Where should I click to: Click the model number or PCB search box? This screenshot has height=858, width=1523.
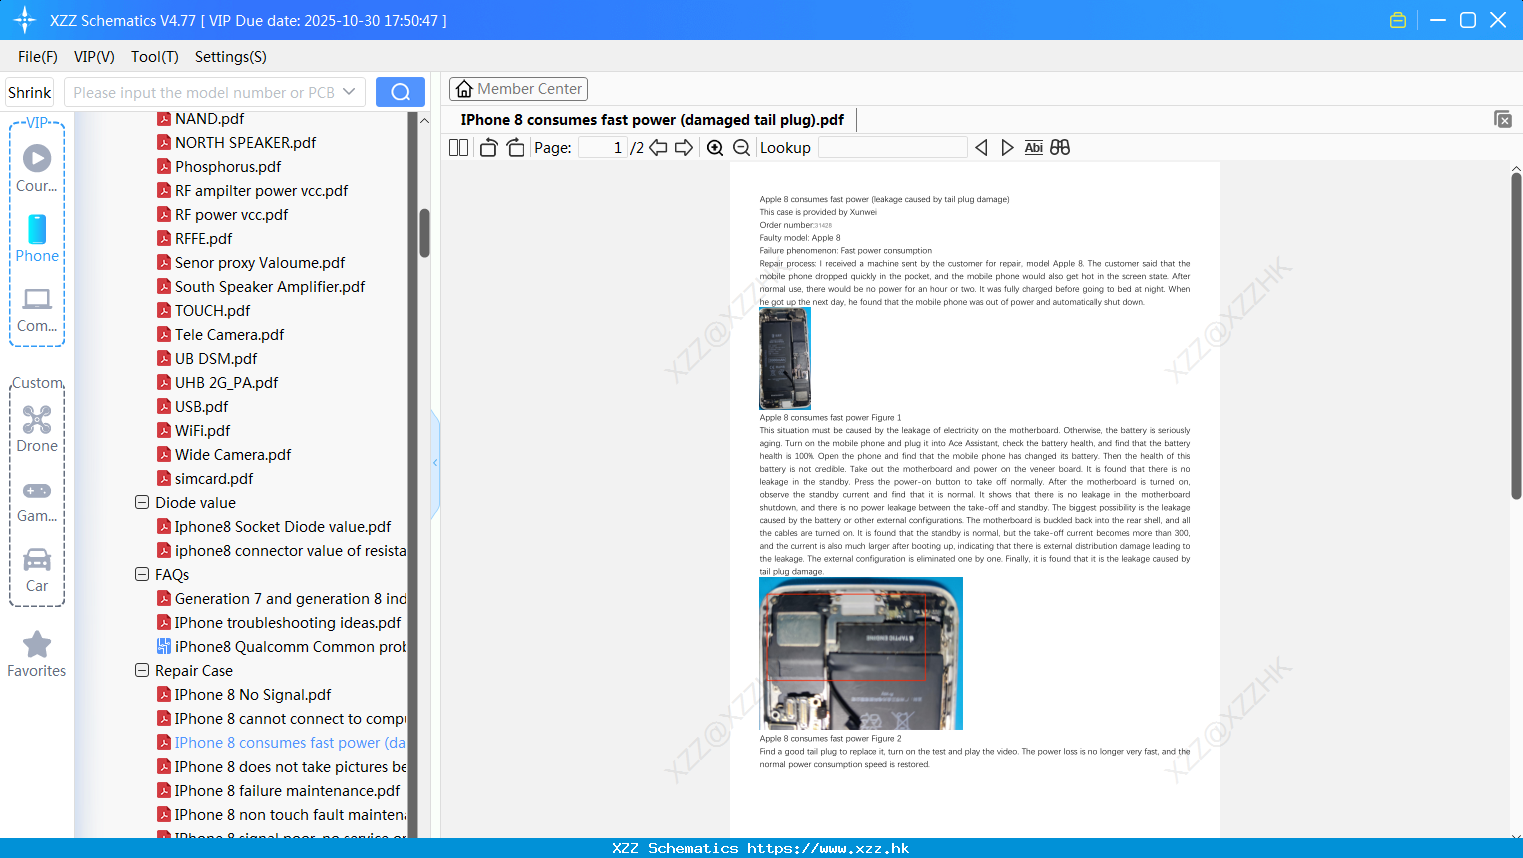tap(204, 92)
